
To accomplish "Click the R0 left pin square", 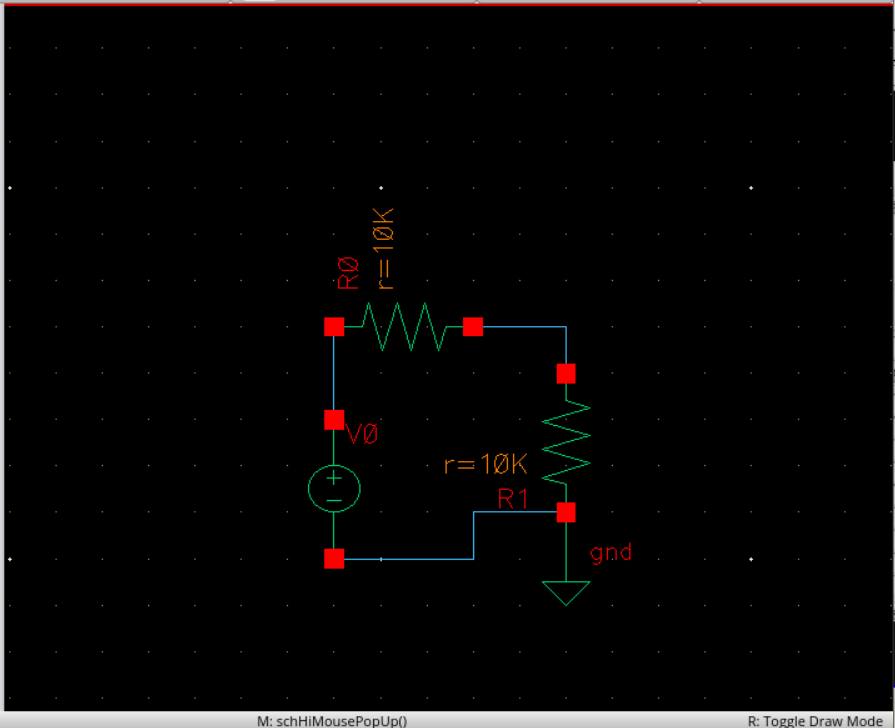I will coord(334,327).
